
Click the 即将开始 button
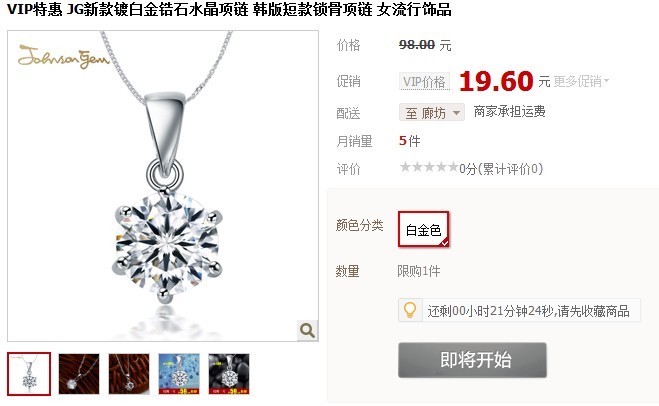[x=472, y=360]
